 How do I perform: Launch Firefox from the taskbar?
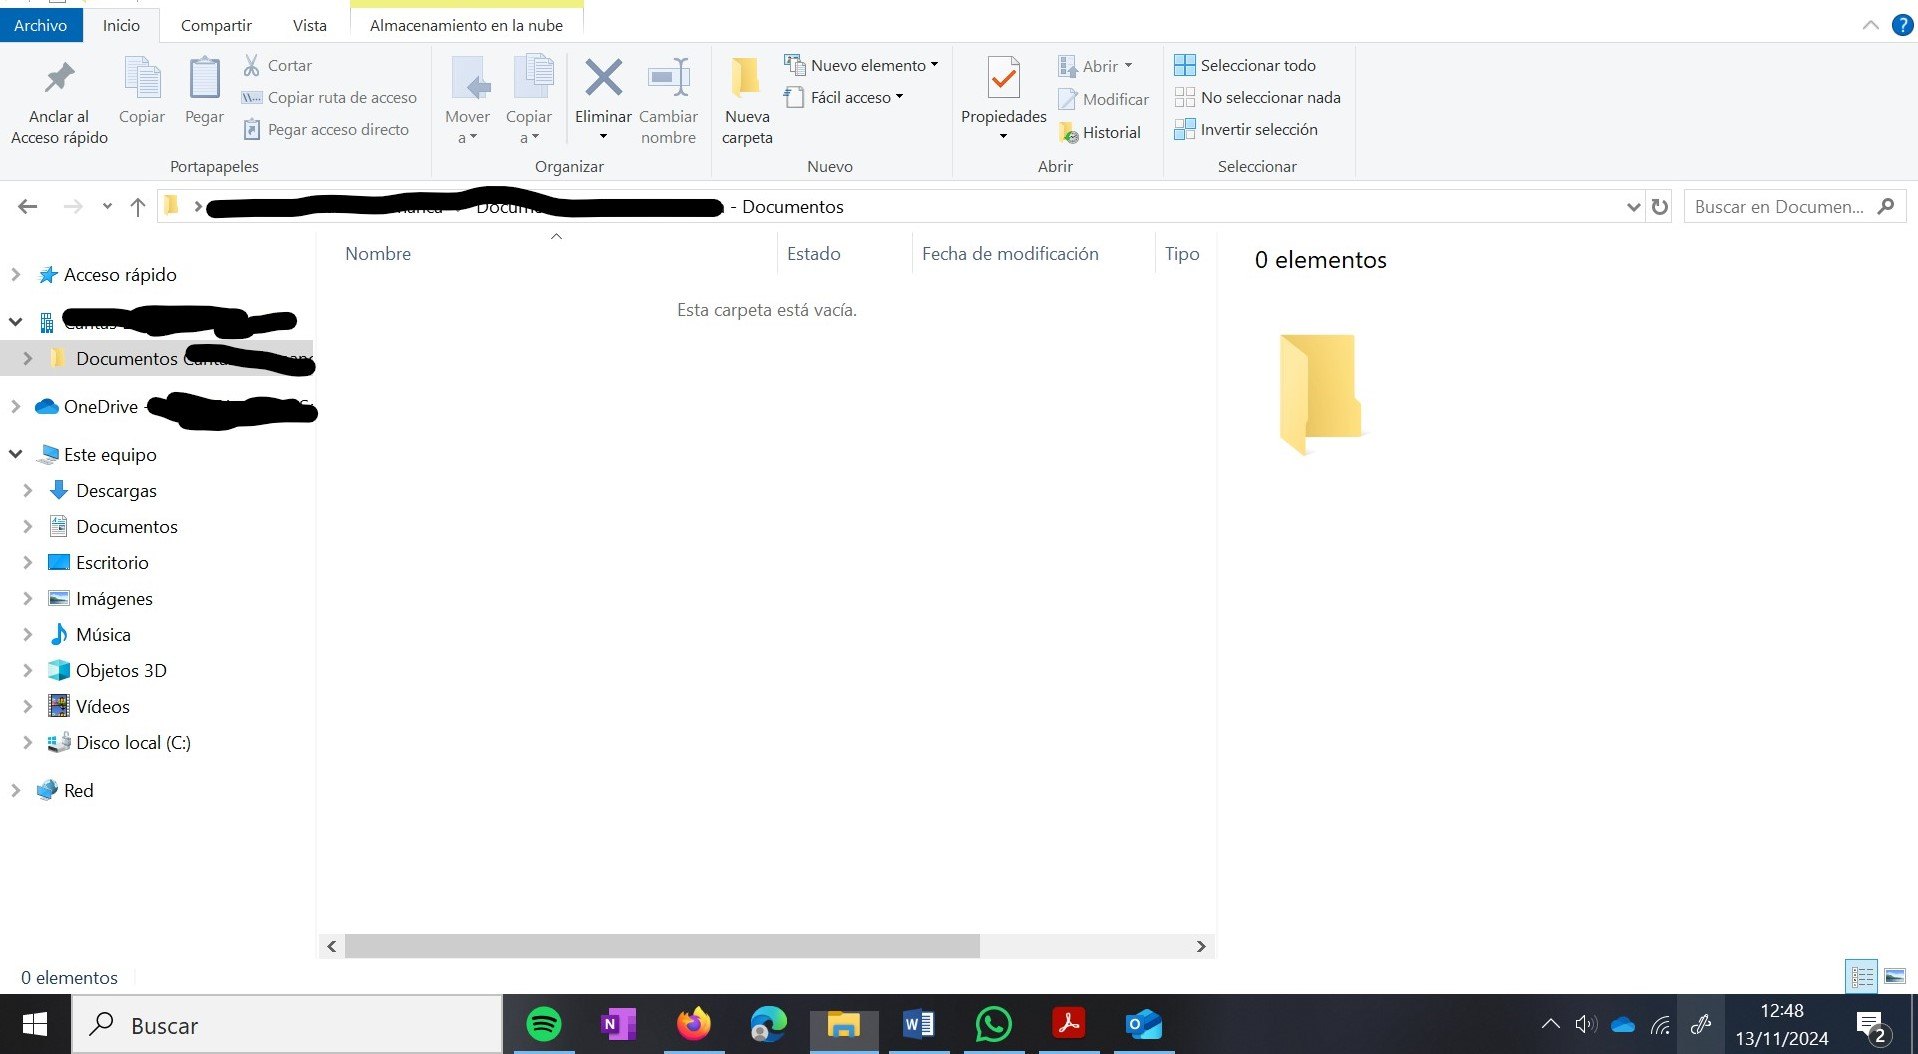pyautogui.click(x=693, y=1024)
